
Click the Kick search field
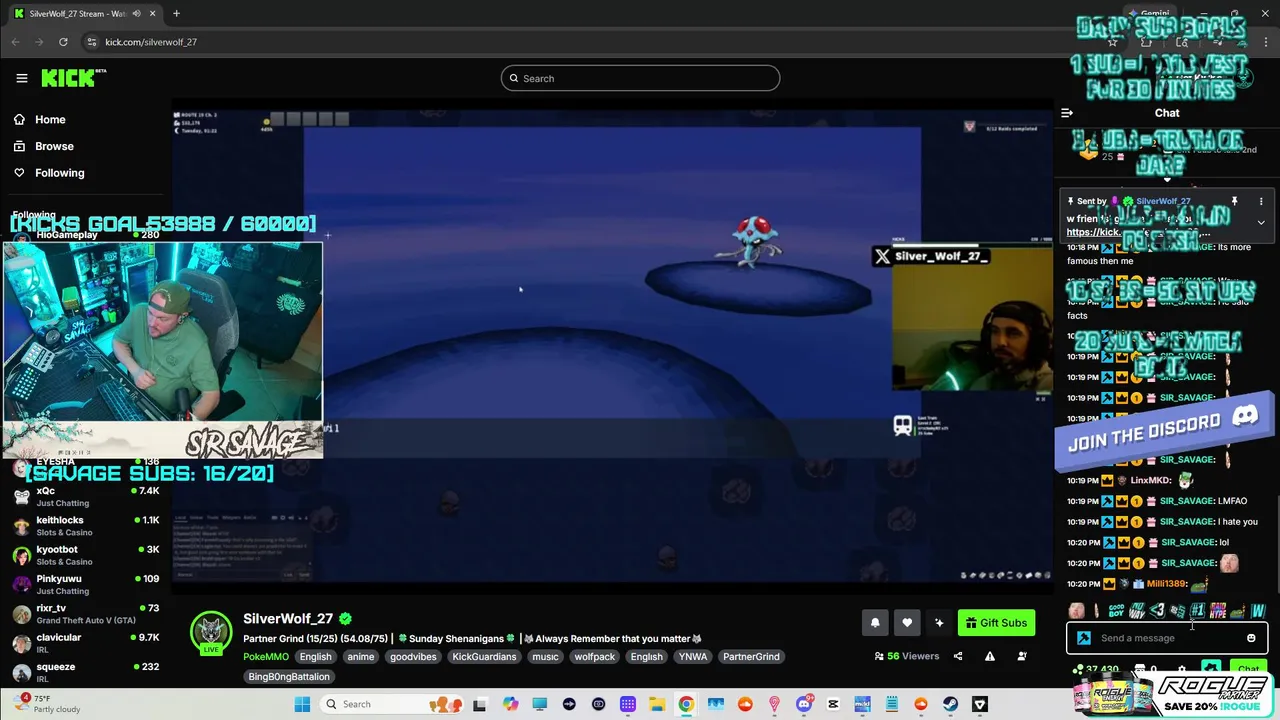pos(640,78)
